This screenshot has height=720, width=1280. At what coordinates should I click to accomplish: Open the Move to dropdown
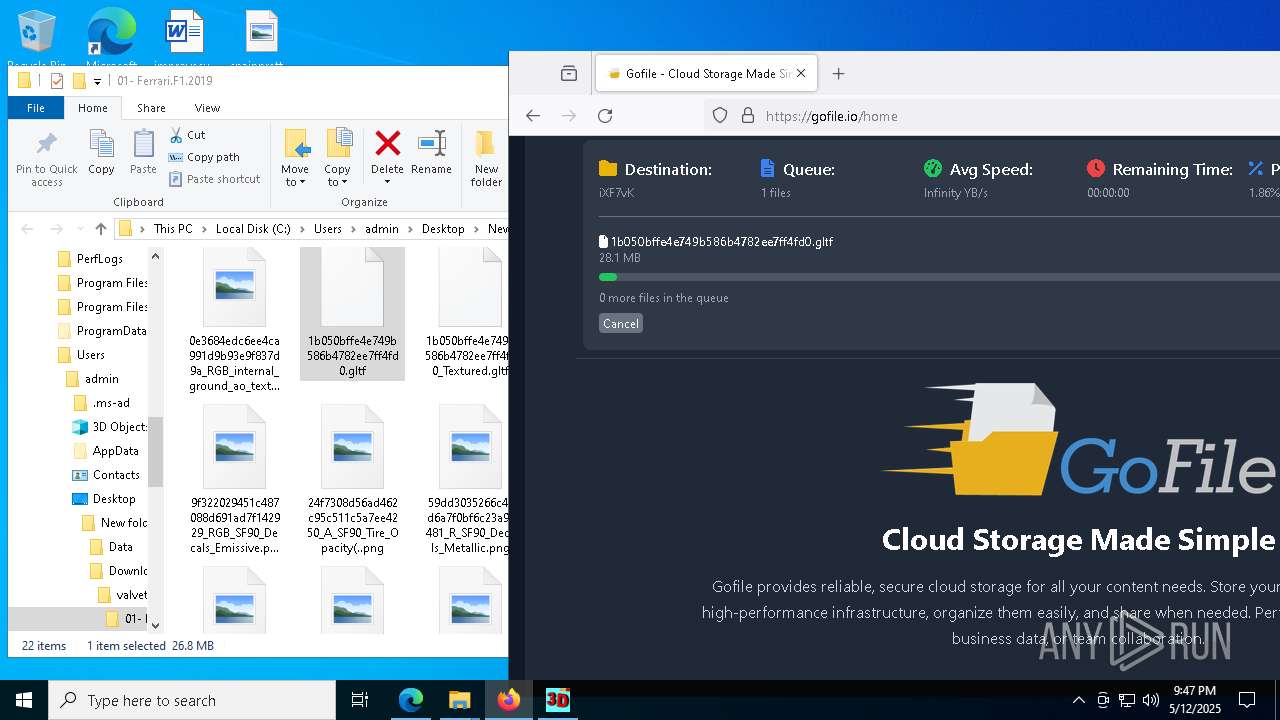pyautogui.click(x=295, y=158)
